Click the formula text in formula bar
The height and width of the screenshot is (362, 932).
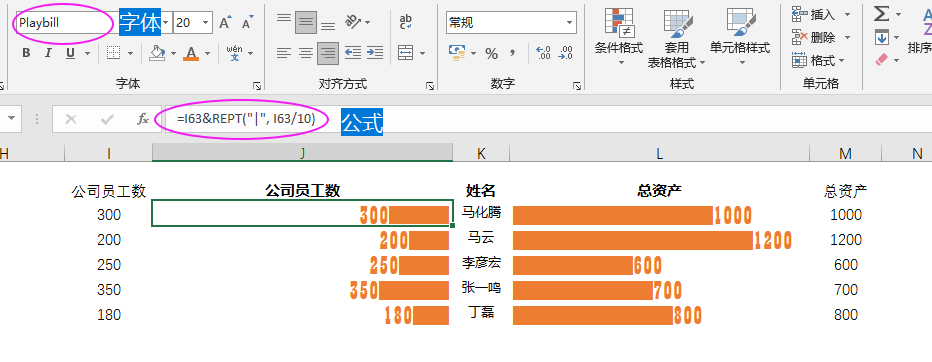point(246,119)
